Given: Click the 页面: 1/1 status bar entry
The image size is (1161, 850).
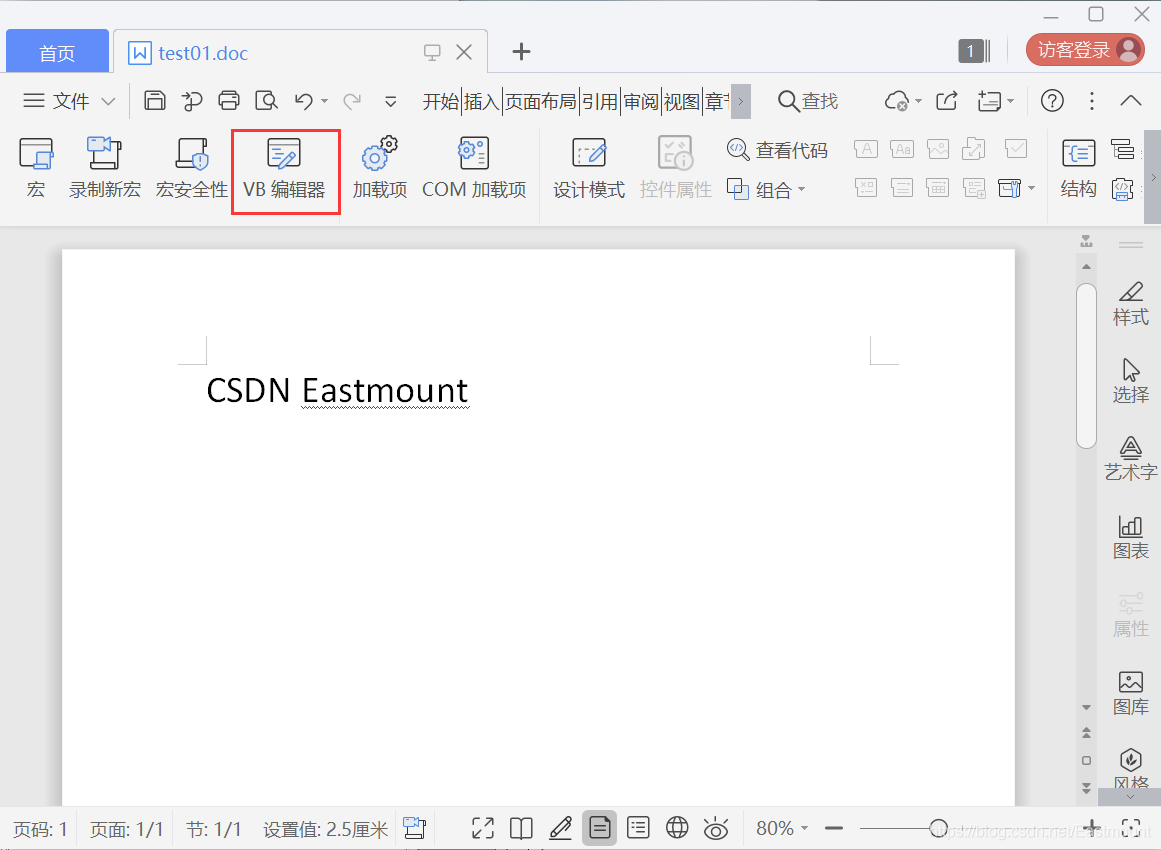Looking at the screenshot, I should (127, 829).
